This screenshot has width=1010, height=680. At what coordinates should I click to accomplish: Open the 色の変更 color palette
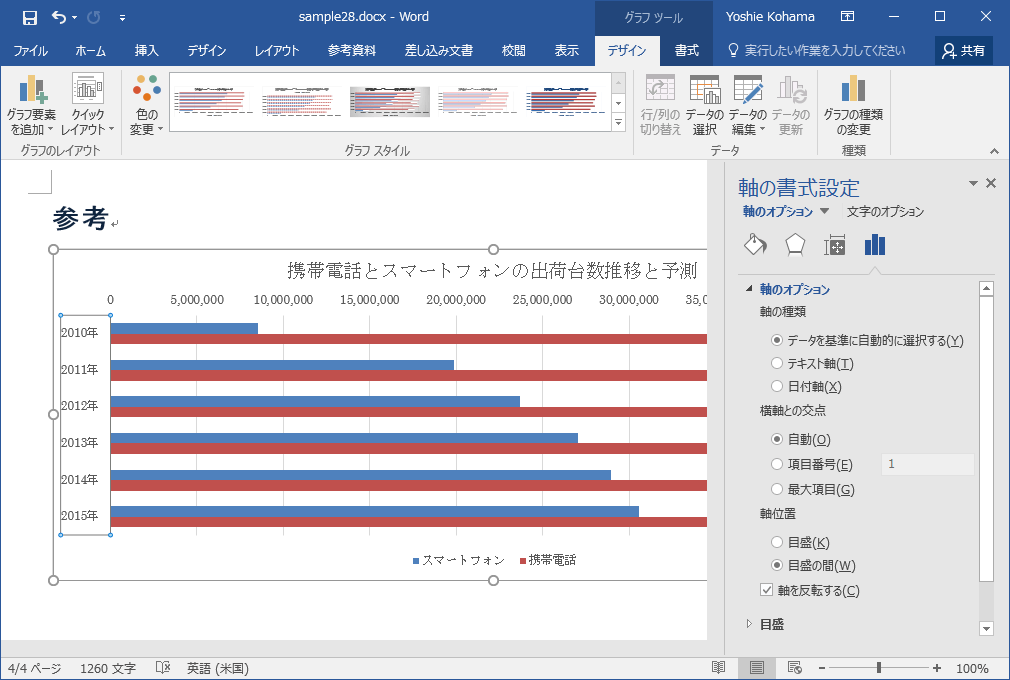[x=146, y=105]
